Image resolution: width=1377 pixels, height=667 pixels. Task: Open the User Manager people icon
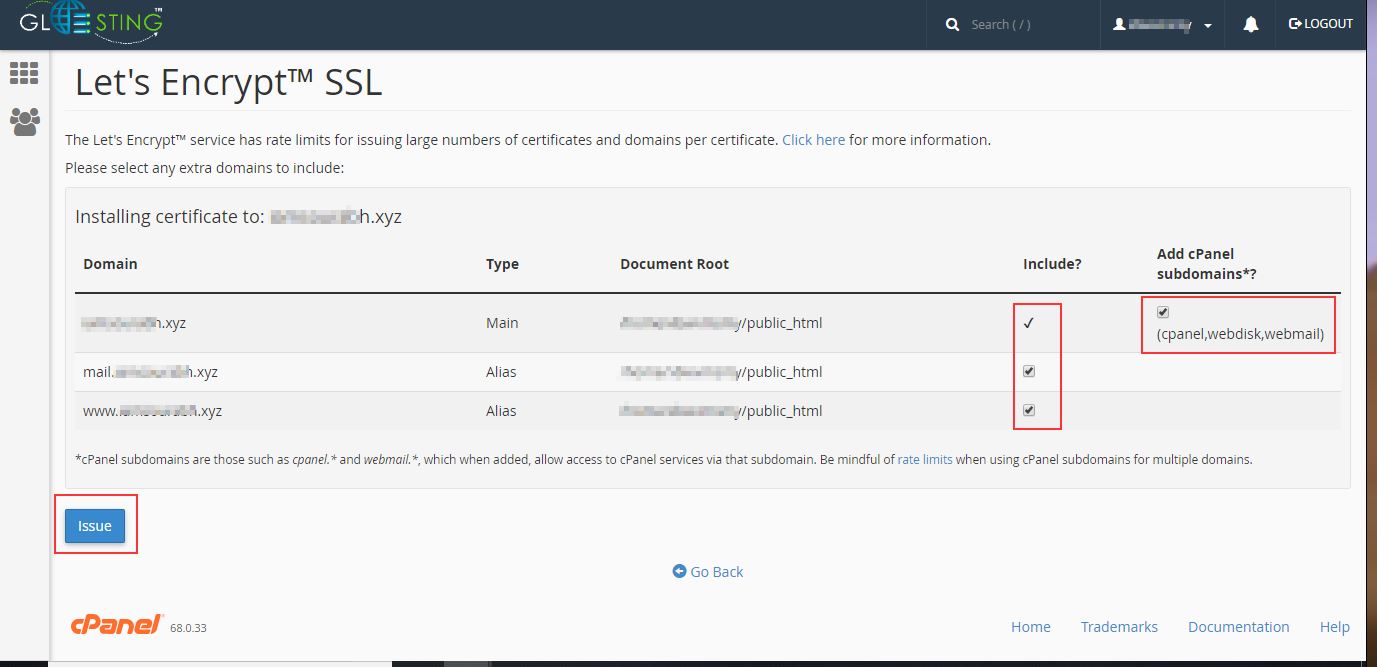click(x=24, y=122)
